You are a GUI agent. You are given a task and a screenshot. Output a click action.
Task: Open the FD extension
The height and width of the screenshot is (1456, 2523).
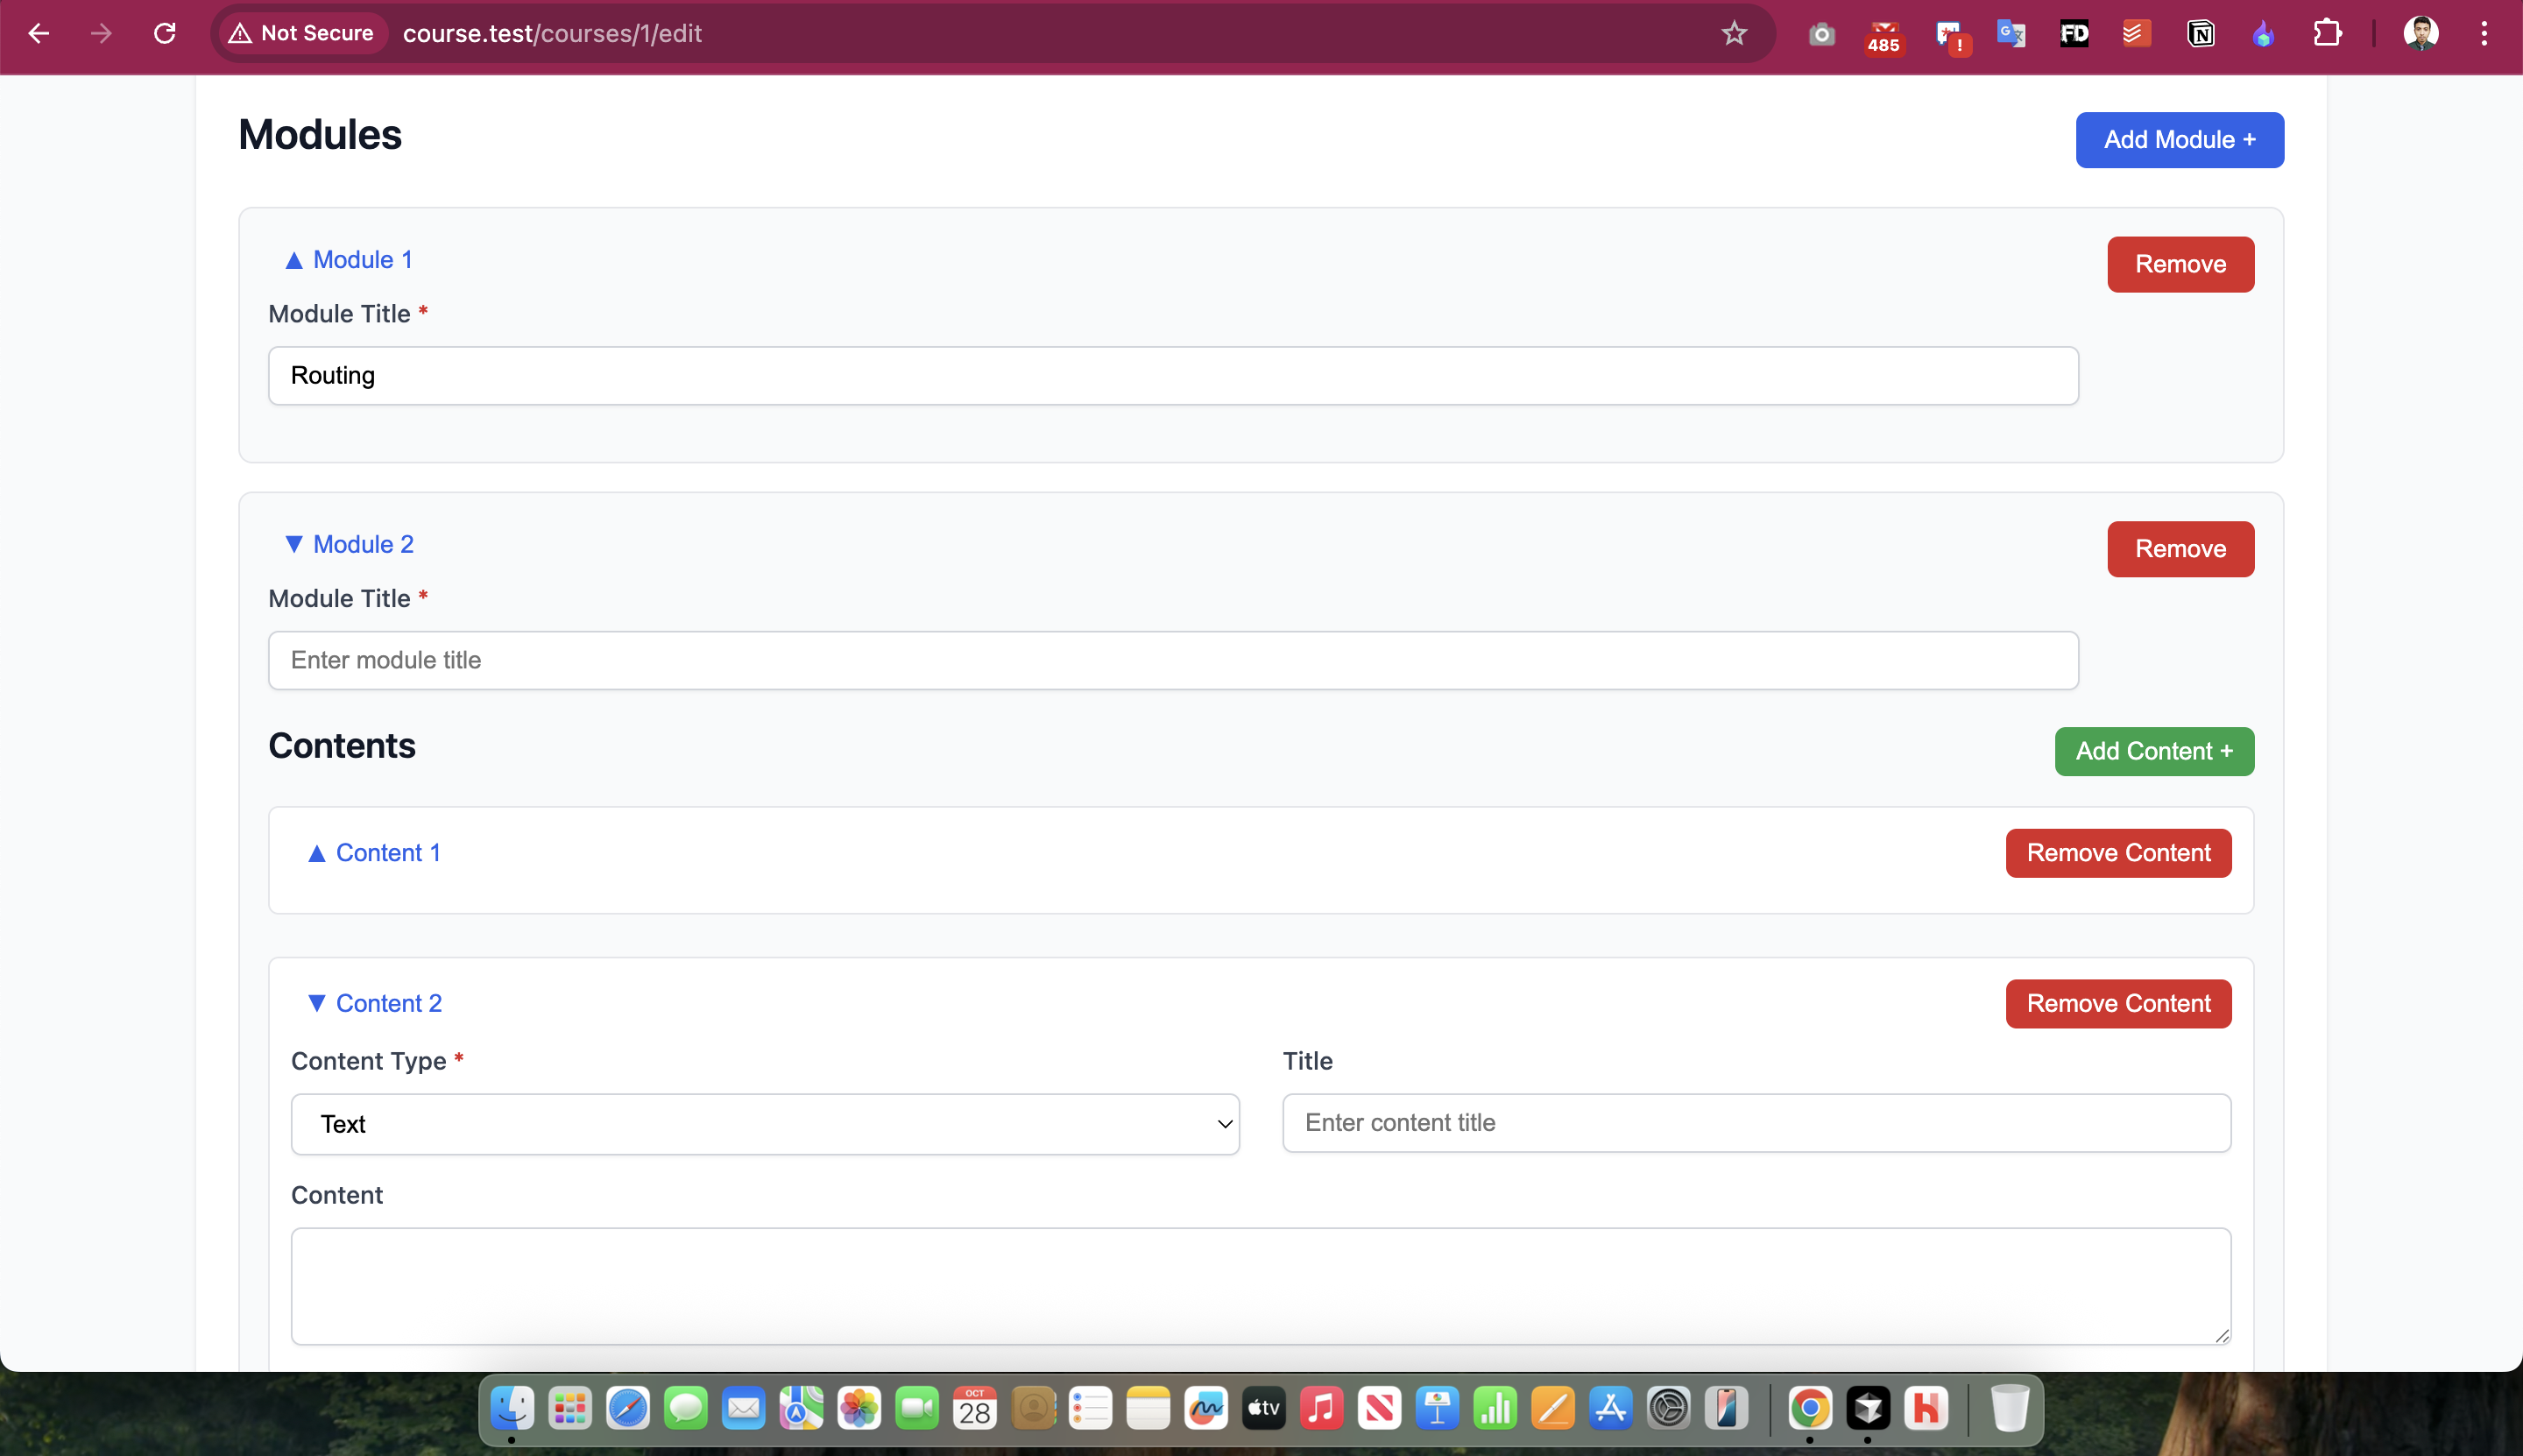coord(2075,33)
